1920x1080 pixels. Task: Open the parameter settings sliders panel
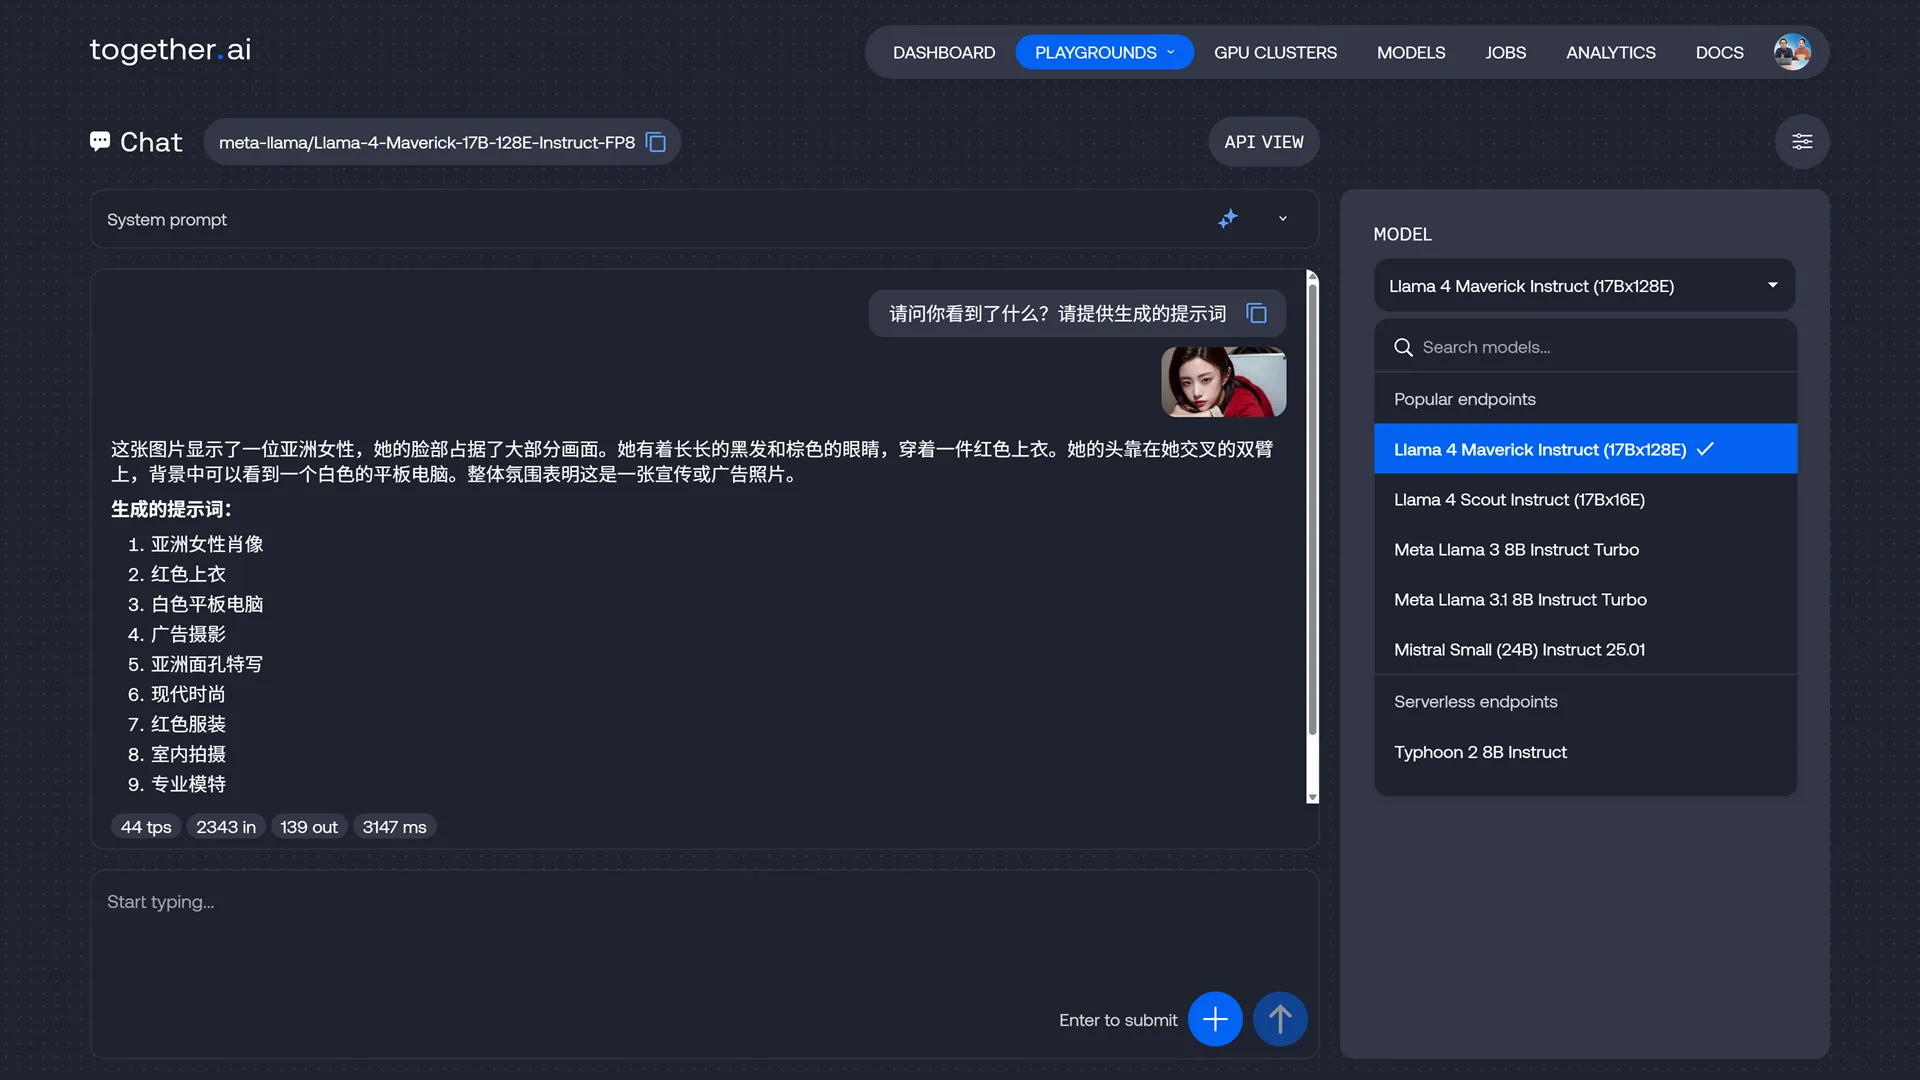coord(1802,141)
